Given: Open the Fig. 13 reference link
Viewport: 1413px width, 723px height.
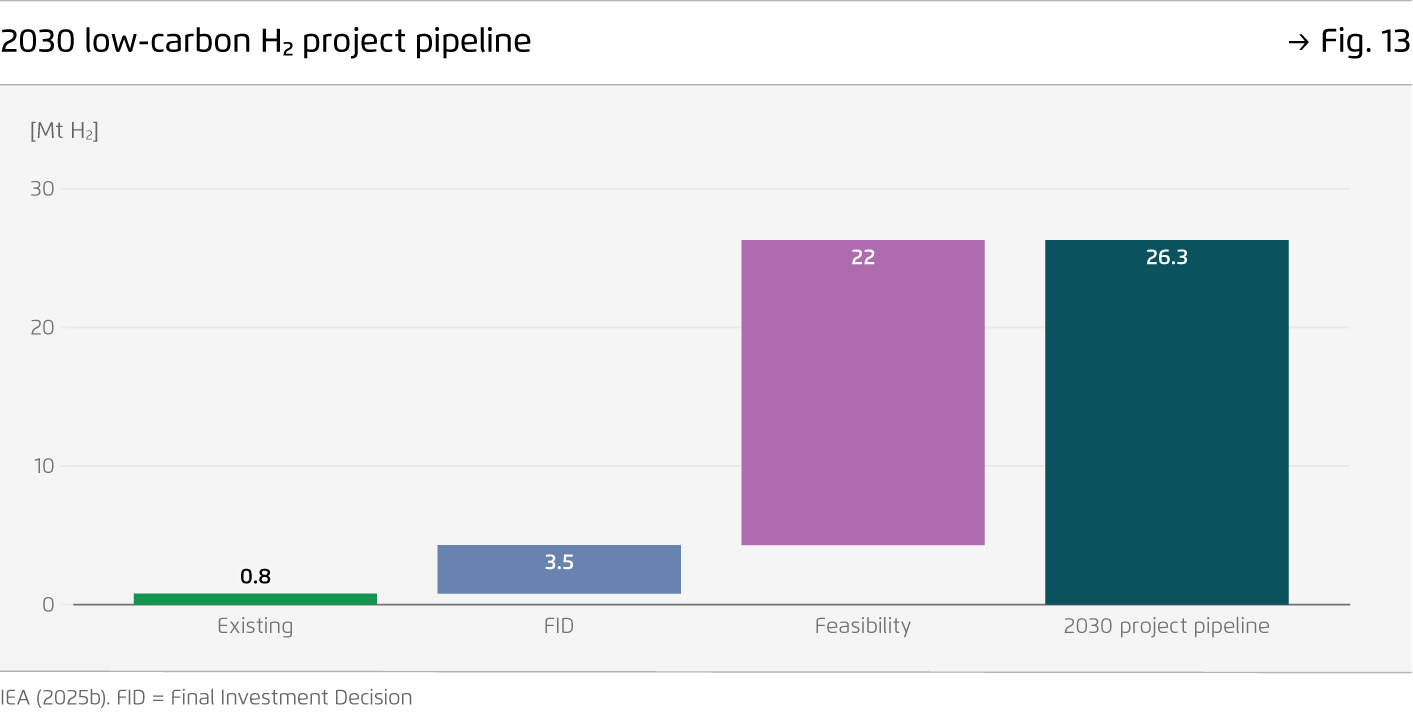Looking at the screenshot, I should point(1364,42).
